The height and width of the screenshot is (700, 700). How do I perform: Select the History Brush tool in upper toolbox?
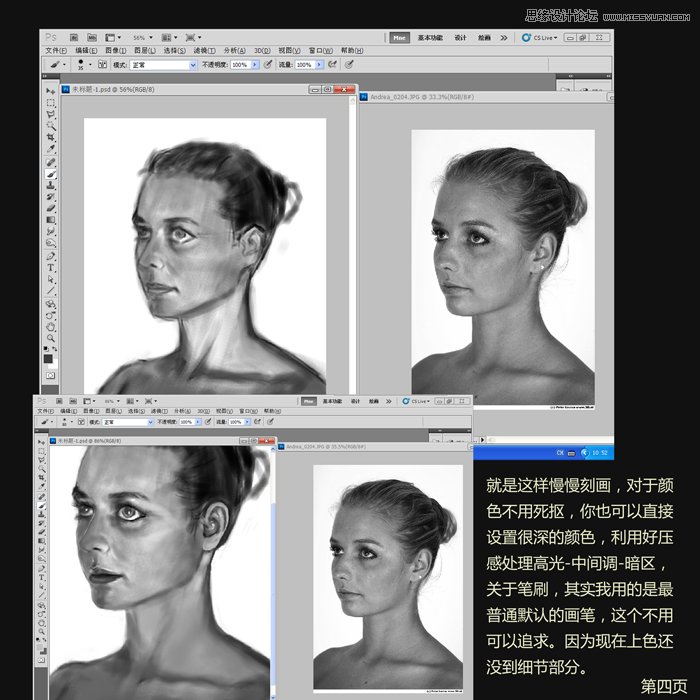point(50,197)
